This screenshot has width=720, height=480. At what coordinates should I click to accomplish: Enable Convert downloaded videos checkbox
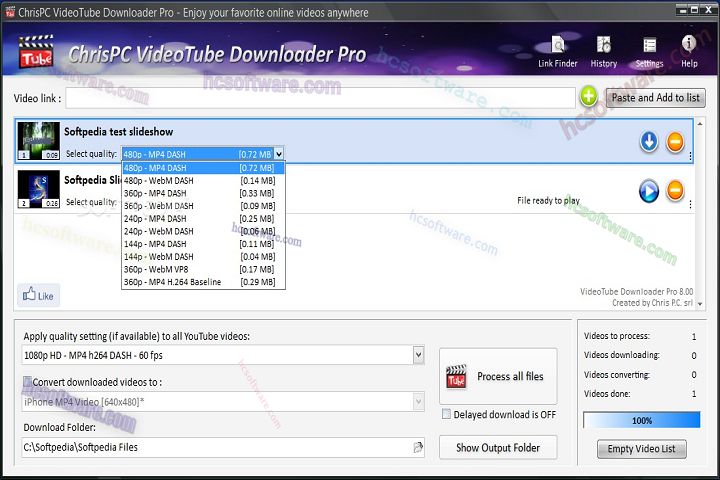pos(28,381)
